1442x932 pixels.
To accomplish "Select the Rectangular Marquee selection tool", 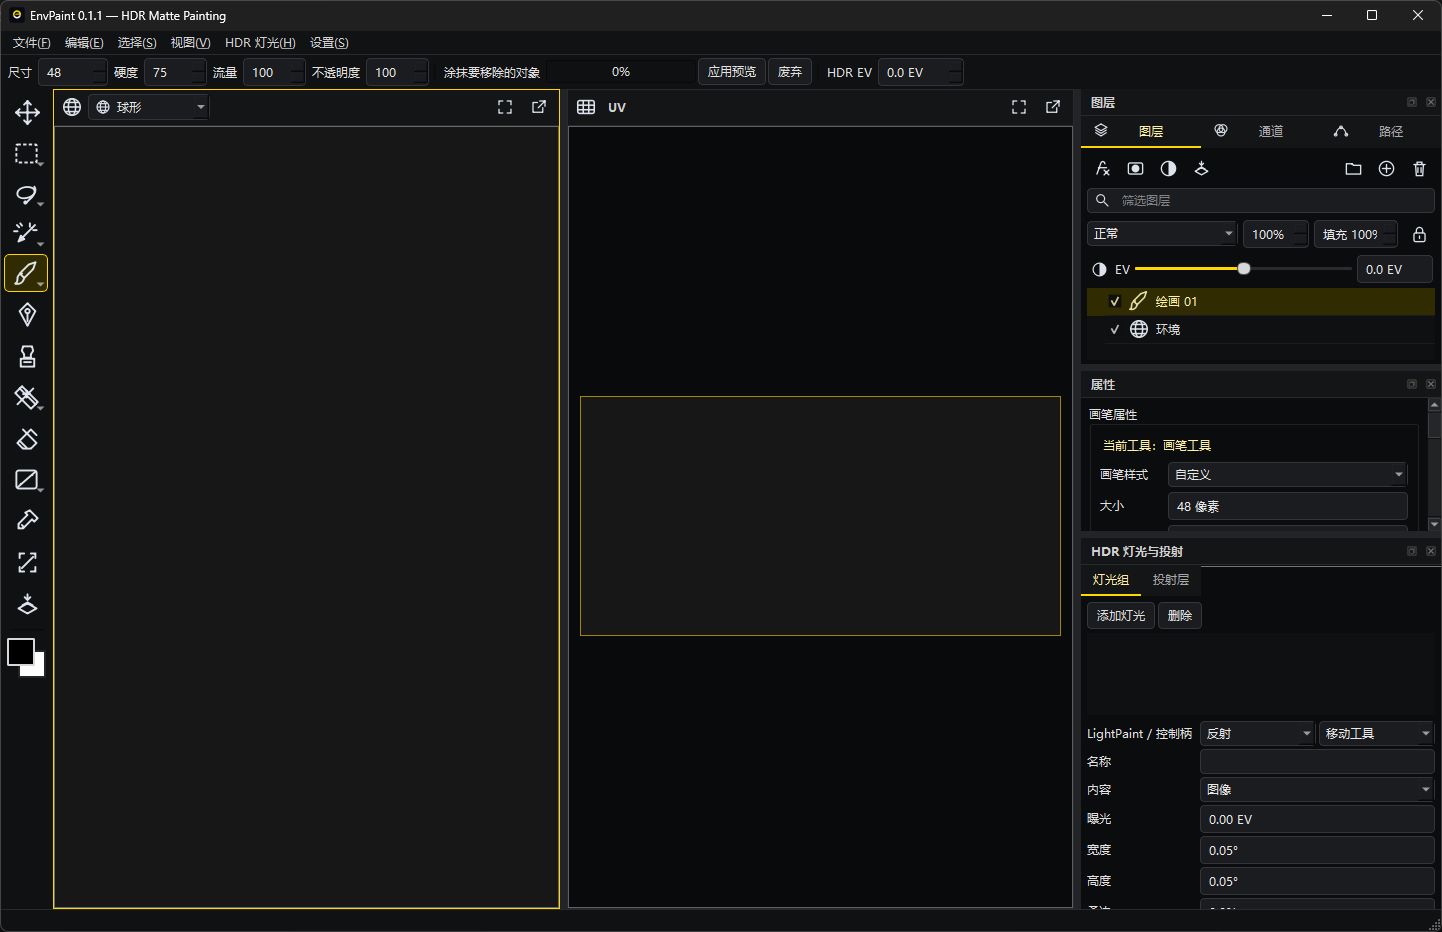I will [x=27, y=153].
